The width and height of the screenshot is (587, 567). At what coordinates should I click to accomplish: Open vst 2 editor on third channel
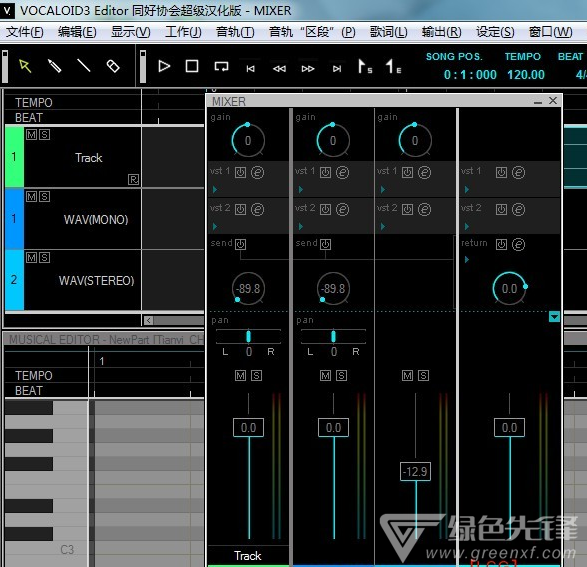coord(424,209)
